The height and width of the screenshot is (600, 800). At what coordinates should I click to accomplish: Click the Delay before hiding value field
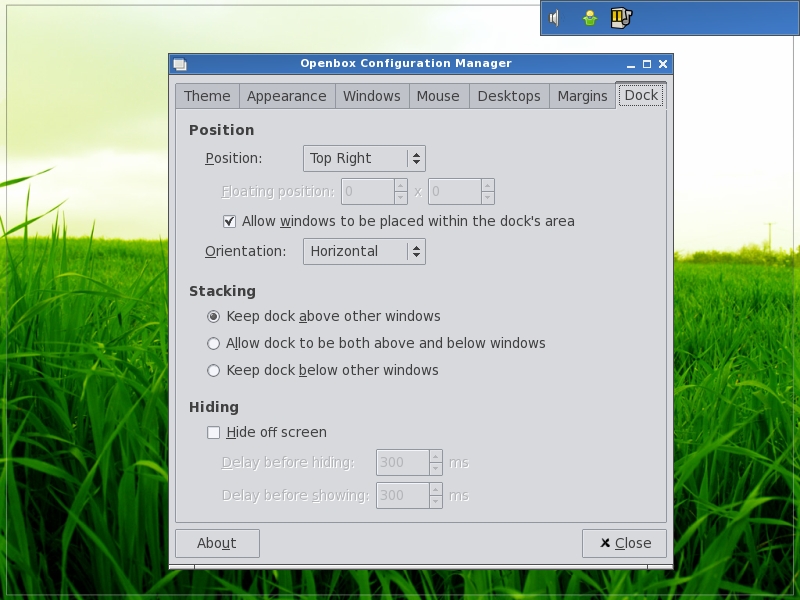point(403,462)
